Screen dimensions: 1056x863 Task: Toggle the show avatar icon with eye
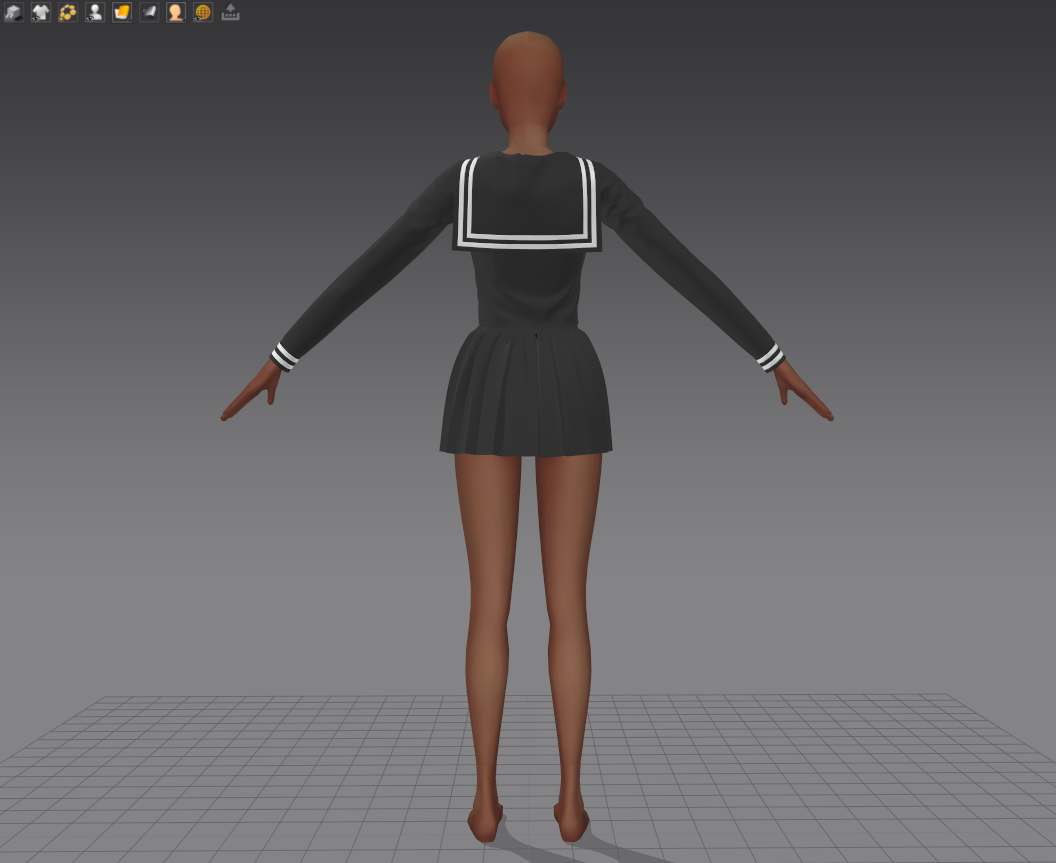click(94, 12)
